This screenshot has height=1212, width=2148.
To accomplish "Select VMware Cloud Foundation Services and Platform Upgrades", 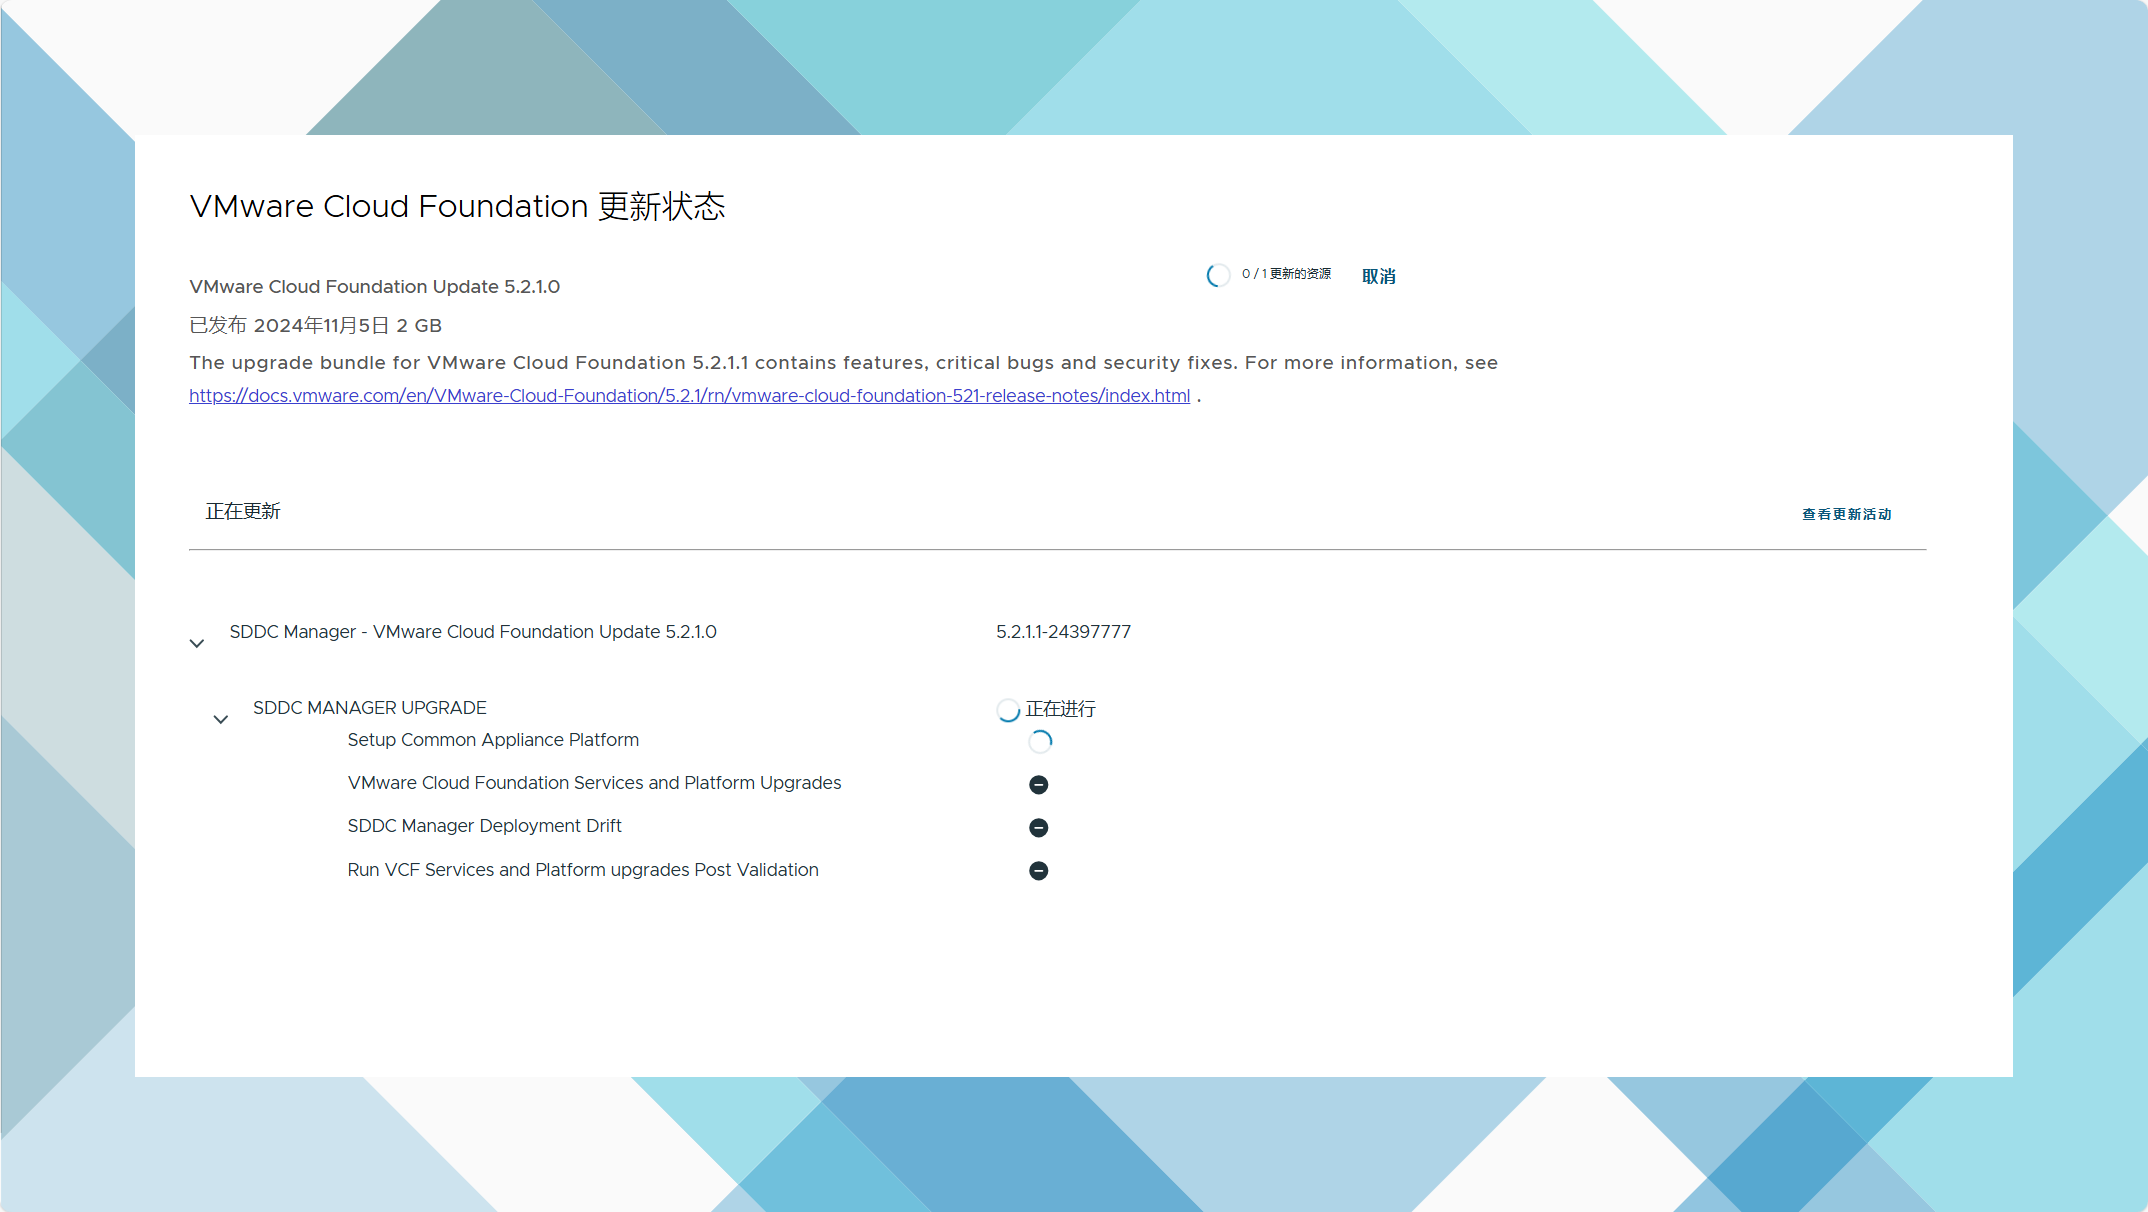I will tap(594, 783).
